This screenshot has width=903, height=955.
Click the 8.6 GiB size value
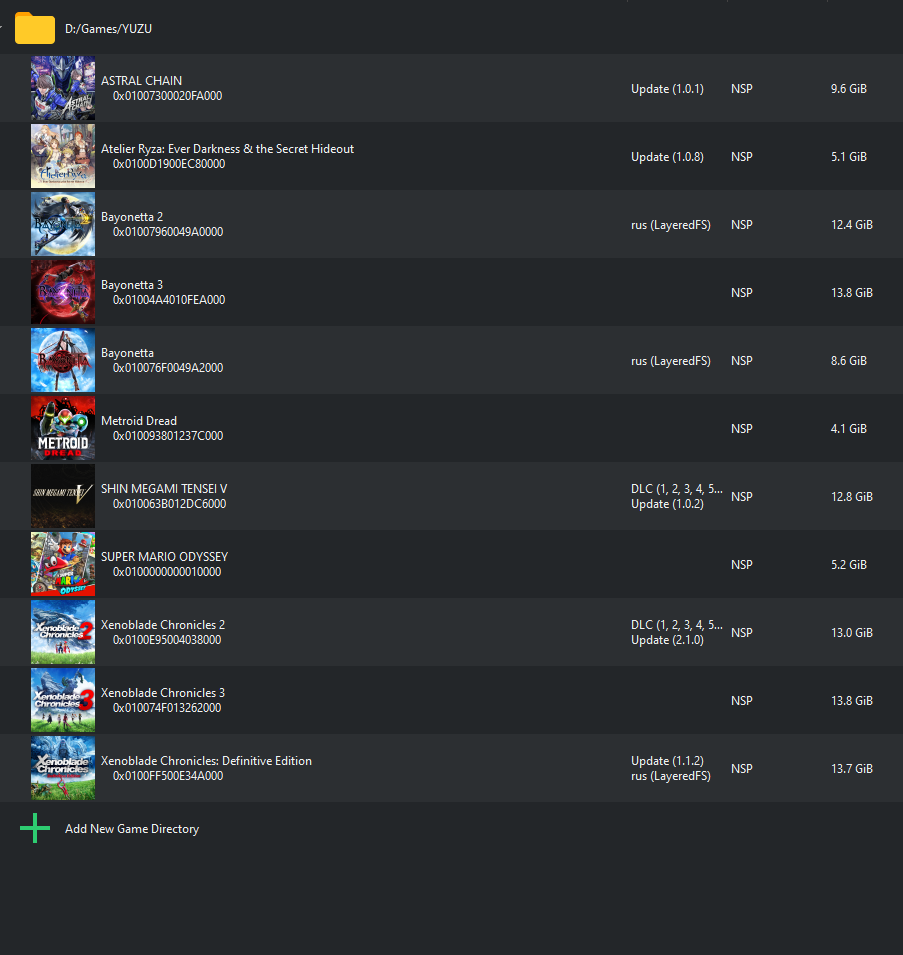[x=849, y=361]
